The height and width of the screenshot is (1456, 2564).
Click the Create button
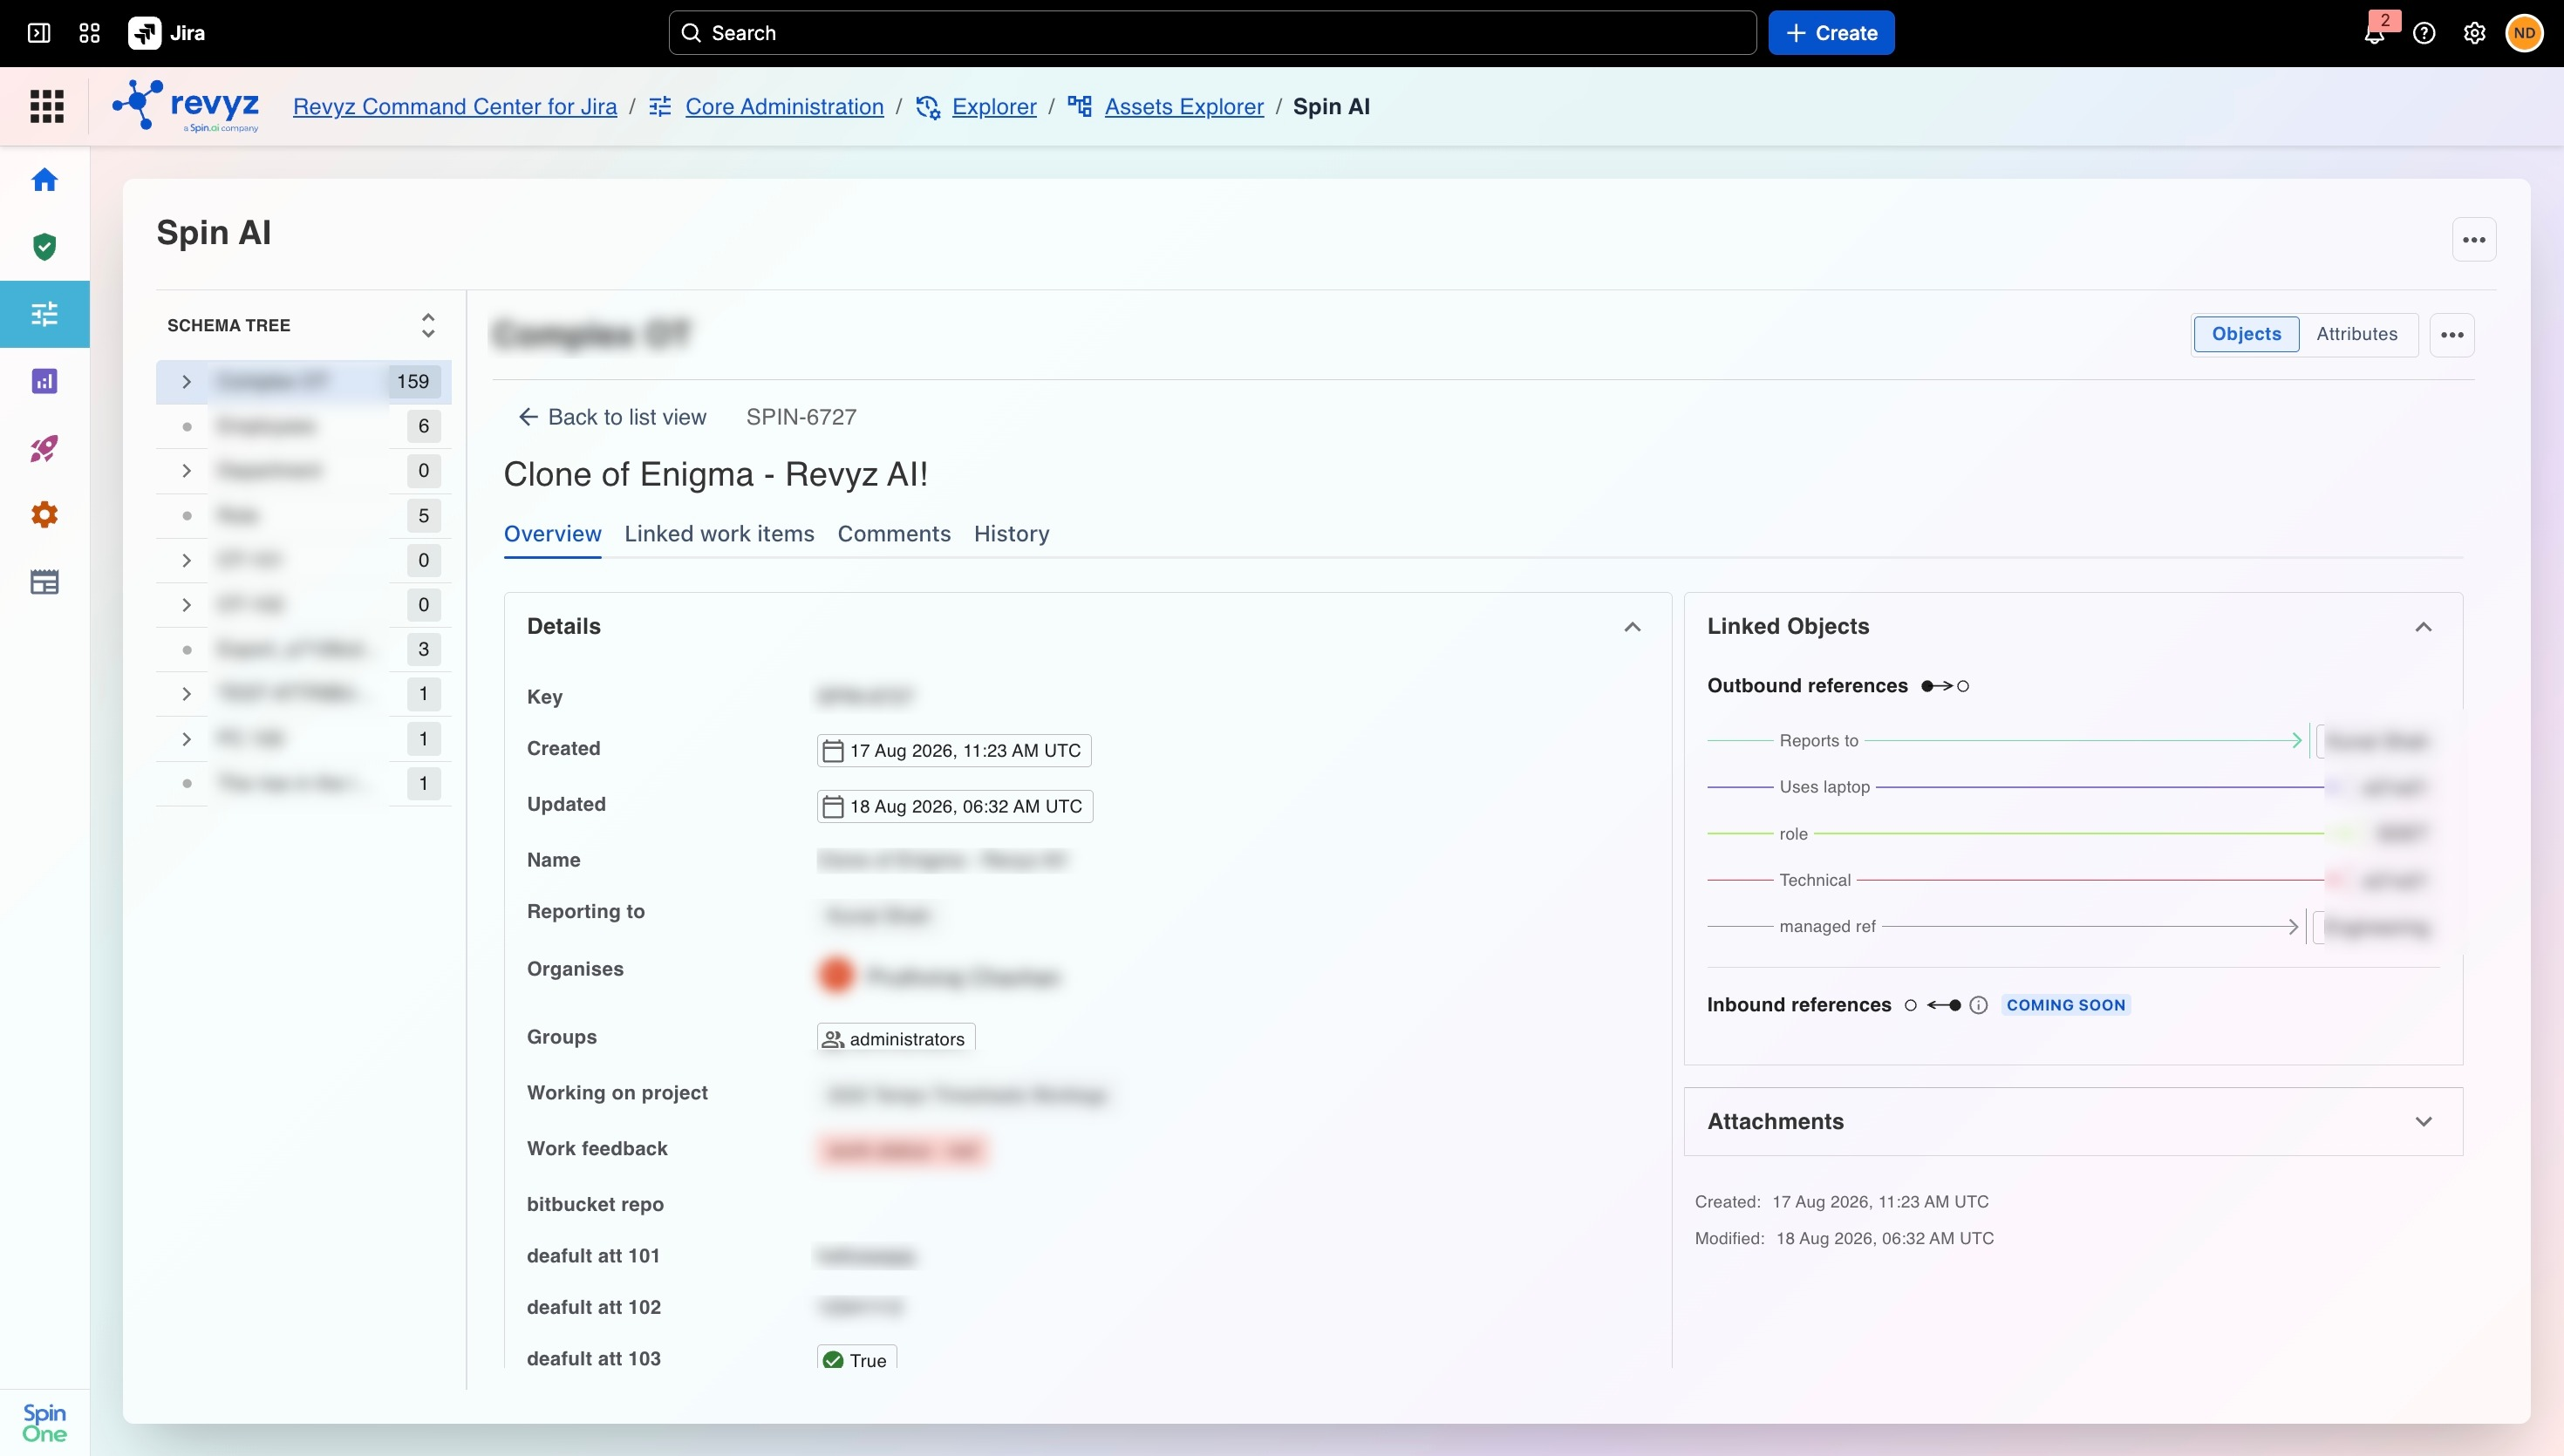1831,33
